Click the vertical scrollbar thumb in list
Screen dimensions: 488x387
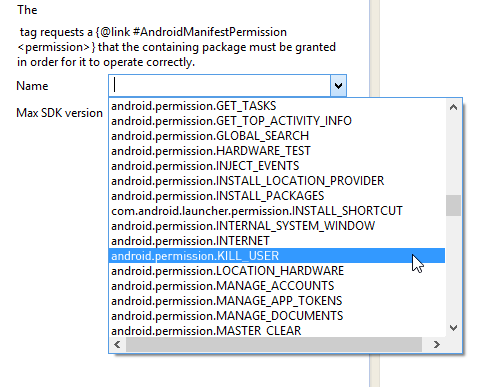[453, 205]
